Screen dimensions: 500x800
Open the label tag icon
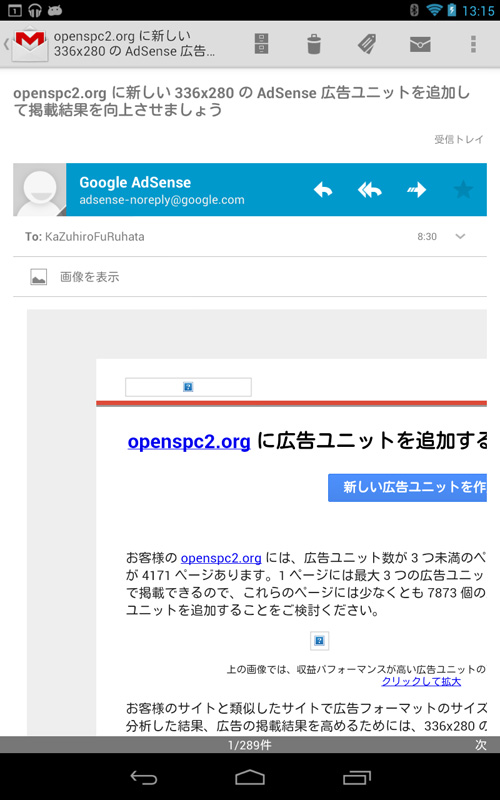[367, 44]
